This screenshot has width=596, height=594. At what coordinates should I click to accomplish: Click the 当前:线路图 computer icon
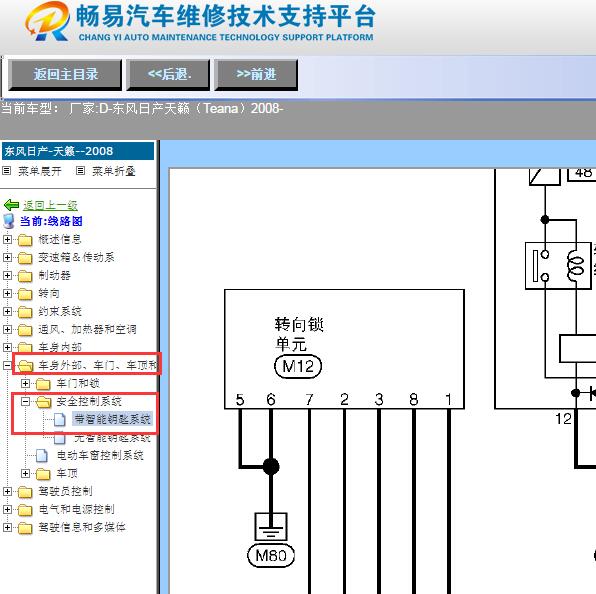[x=9, y=221]
